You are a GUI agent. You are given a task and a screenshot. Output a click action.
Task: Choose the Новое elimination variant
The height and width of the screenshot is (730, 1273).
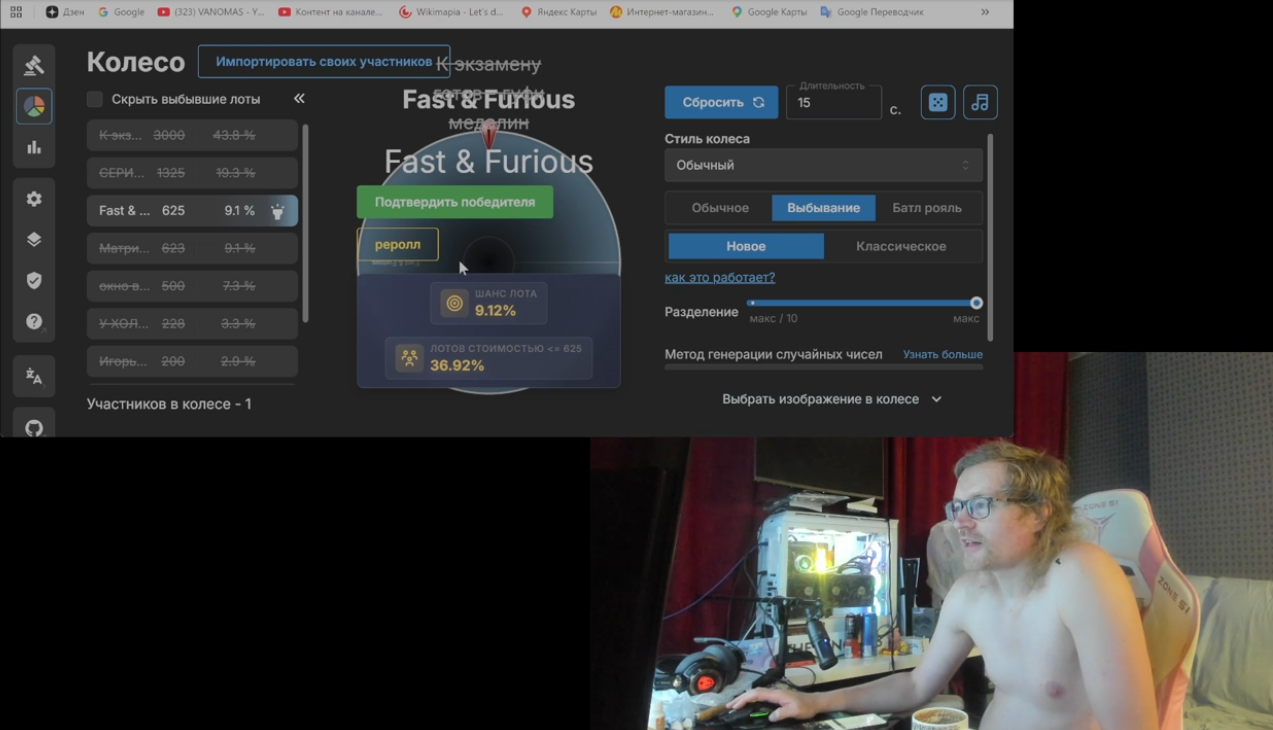point(746,246)
